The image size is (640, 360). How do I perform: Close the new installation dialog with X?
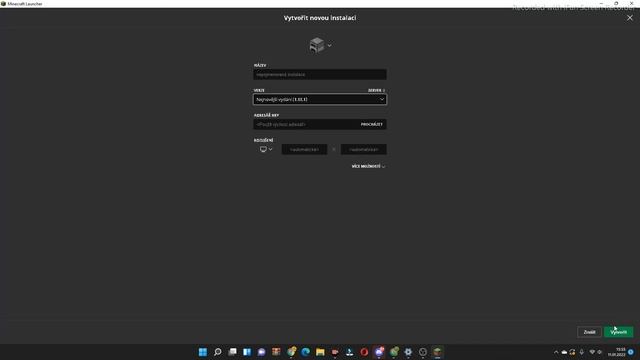pos(630,18)
